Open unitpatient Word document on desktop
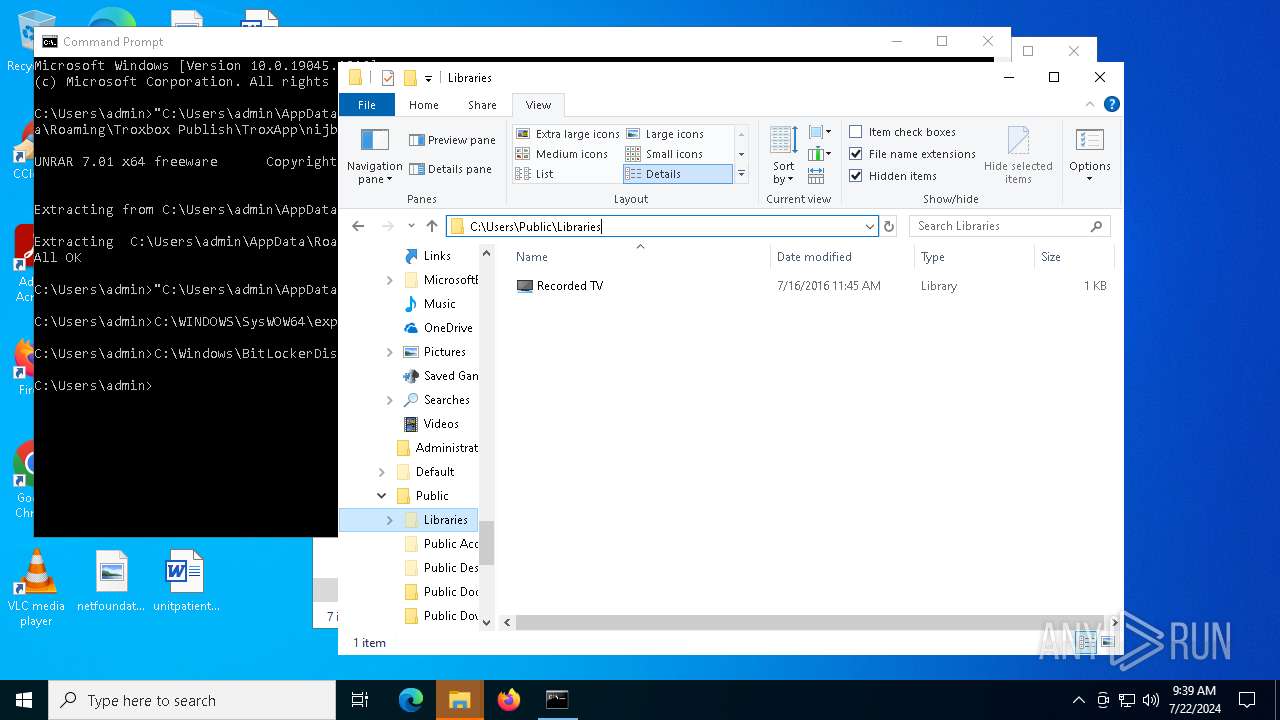 click(186, 581)
